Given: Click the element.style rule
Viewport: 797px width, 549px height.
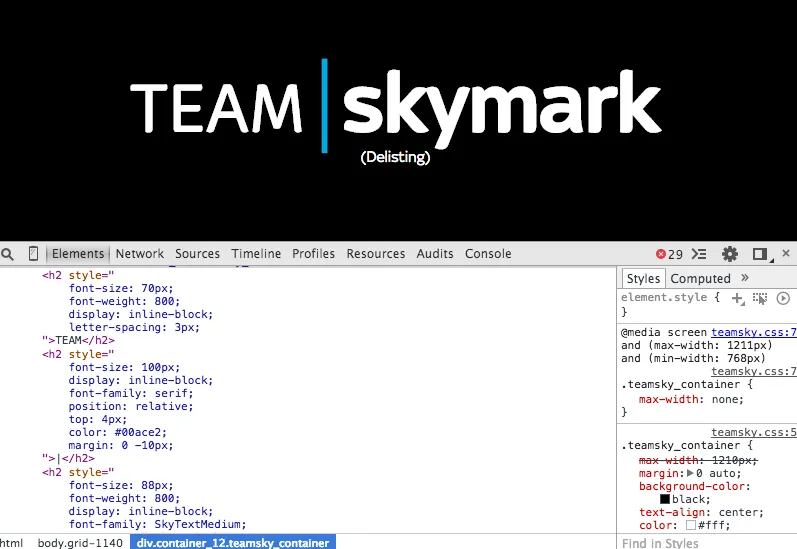Looking at the screenshot, I should [x=670, y=297].
